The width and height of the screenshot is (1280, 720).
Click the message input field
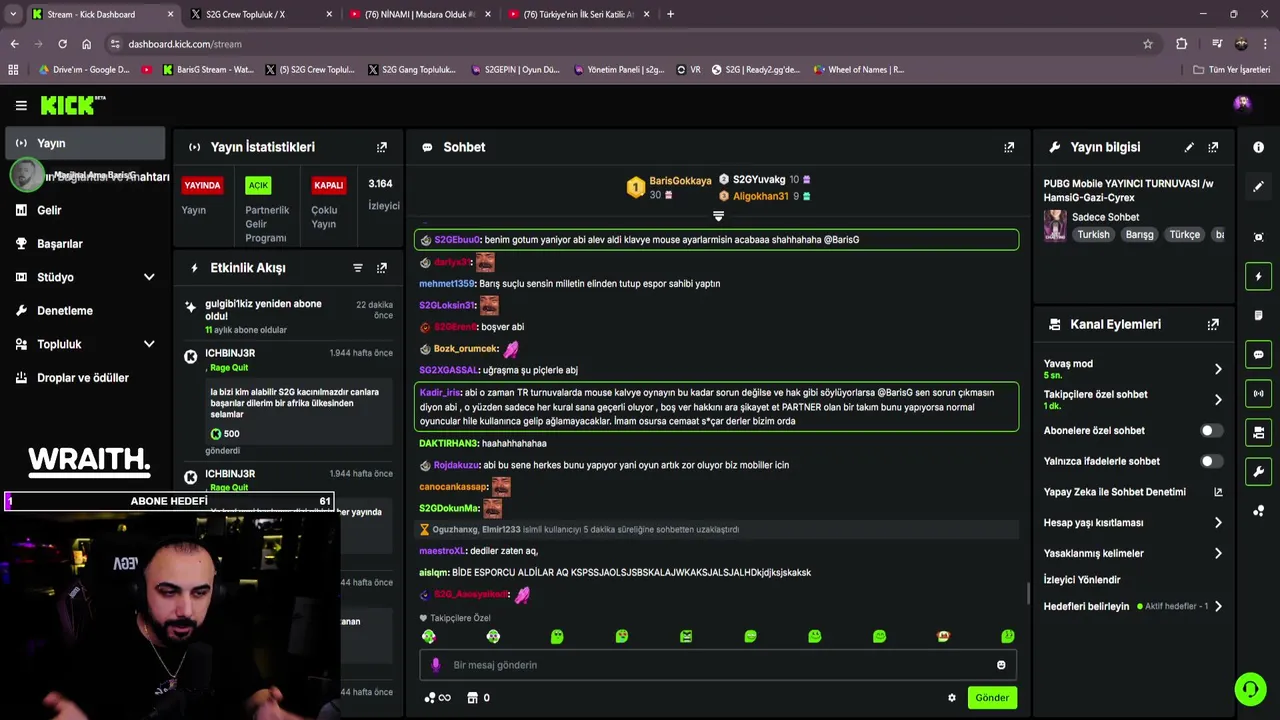pos(718,665)
